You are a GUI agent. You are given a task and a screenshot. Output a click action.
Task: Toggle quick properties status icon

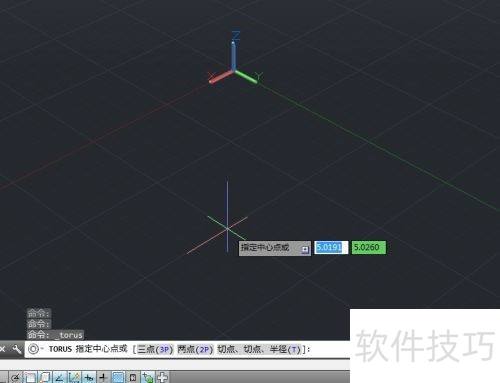tap(133, 377)
